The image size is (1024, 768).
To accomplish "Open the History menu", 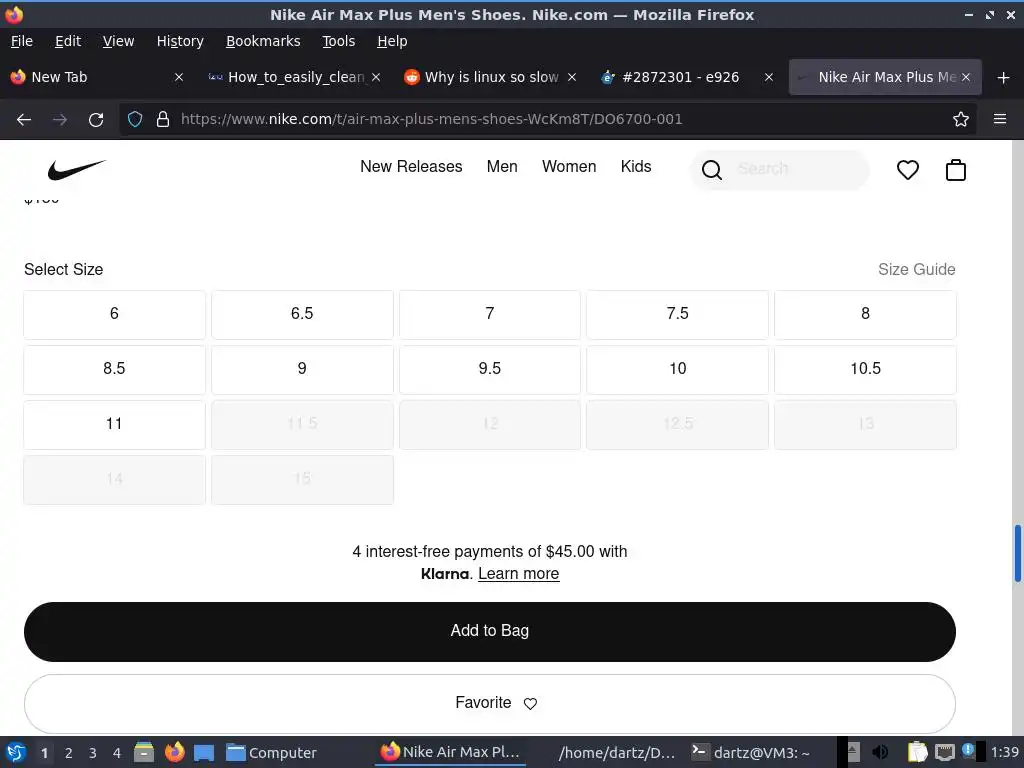I will 180,41.
